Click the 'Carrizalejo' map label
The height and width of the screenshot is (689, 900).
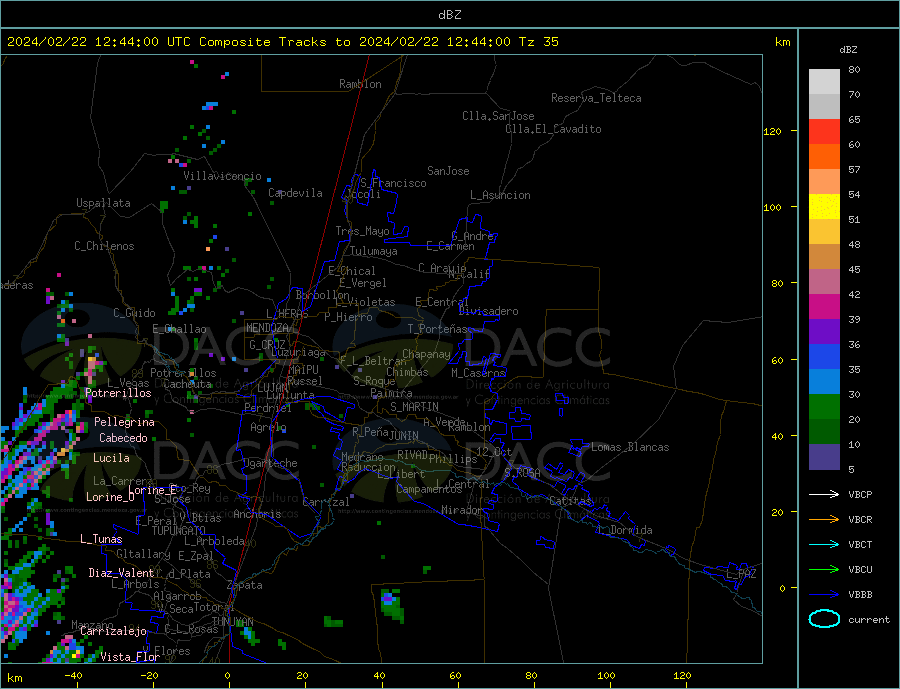pyautogui.click(x=113, y=632)
